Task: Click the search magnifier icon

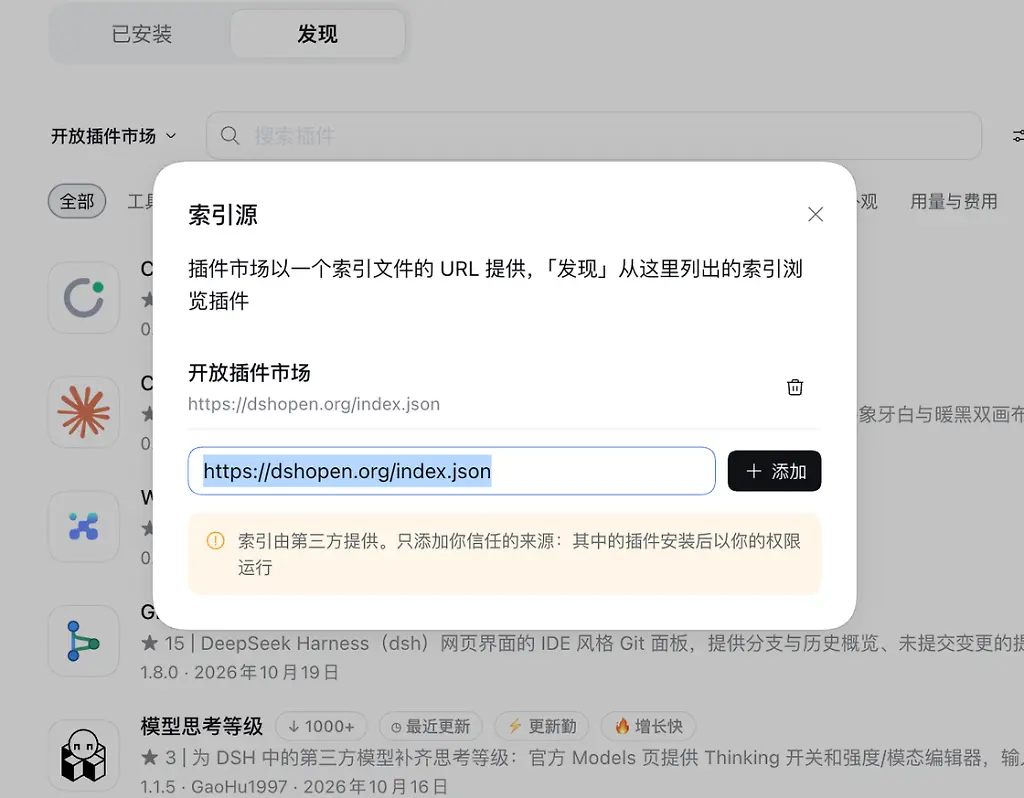Action: [229, 136]
